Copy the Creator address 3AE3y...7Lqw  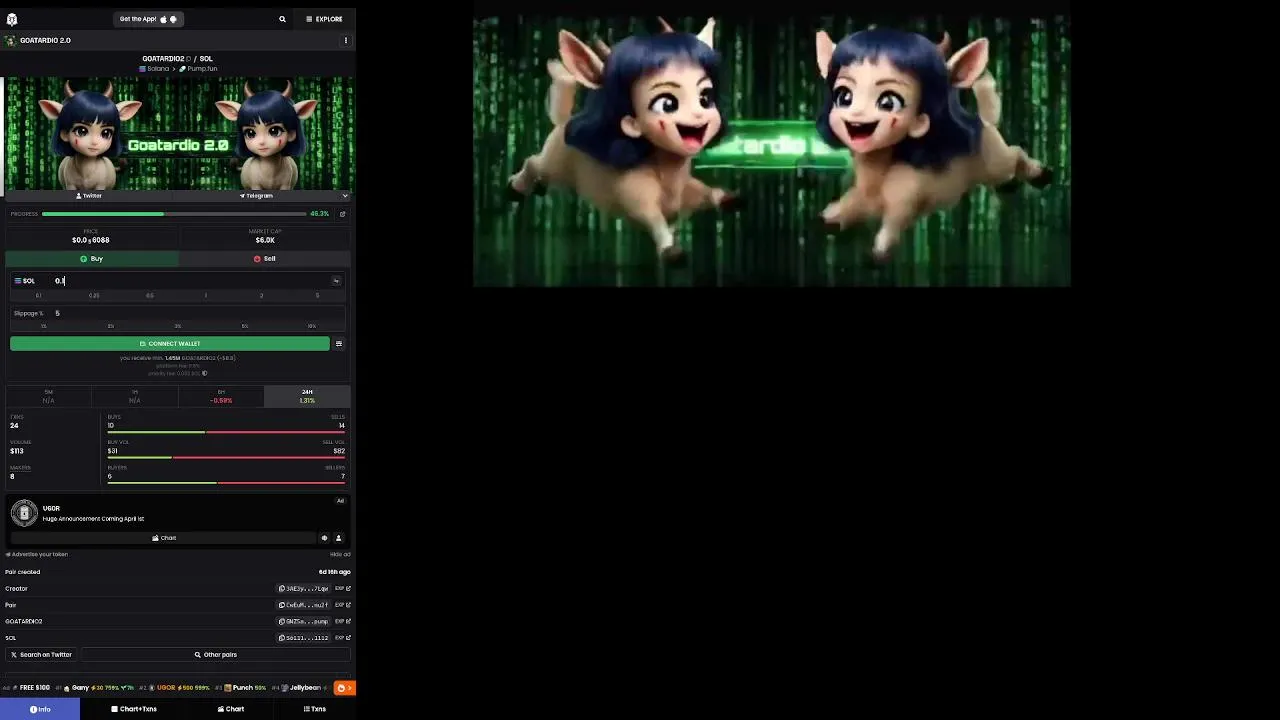click(x=304, y=589)
